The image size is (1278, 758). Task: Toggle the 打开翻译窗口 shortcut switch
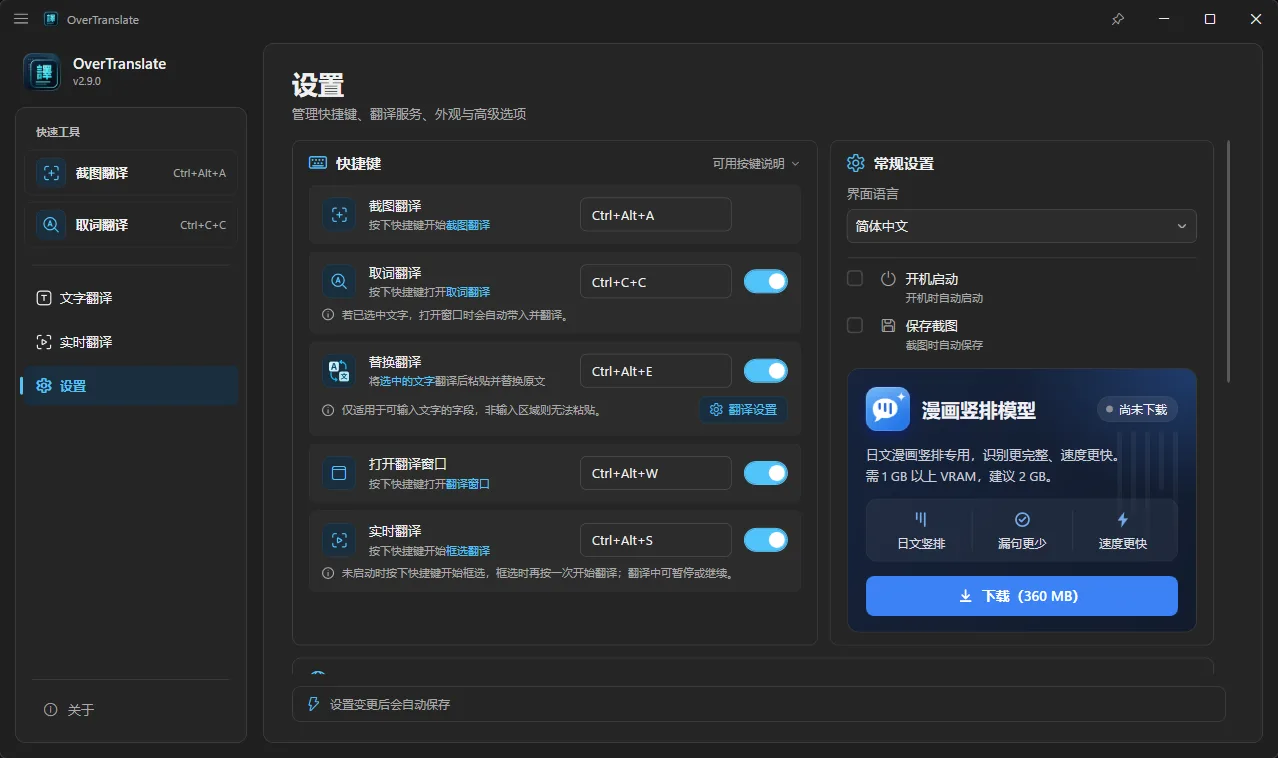point(766,473)
